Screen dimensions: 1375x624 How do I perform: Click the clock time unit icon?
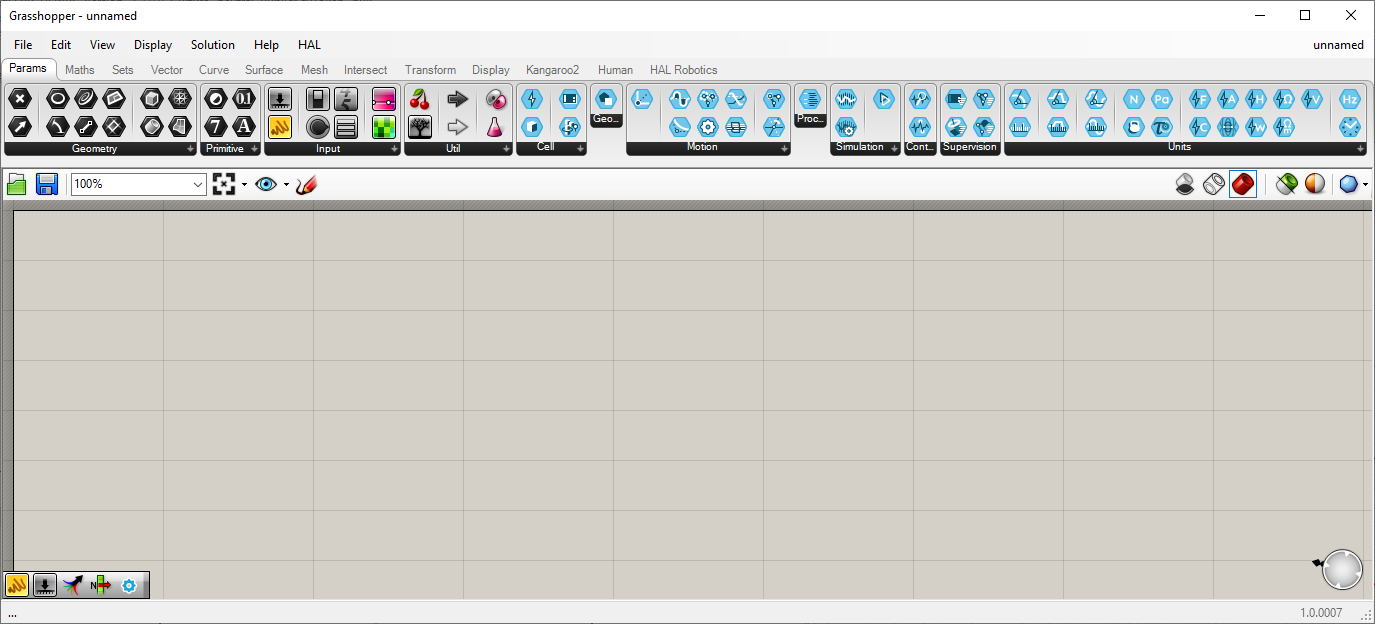1350,126
